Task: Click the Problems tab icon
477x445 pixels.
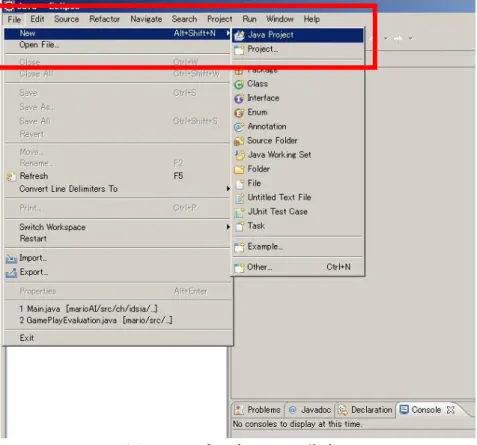Action: click(x=239, y=410)
